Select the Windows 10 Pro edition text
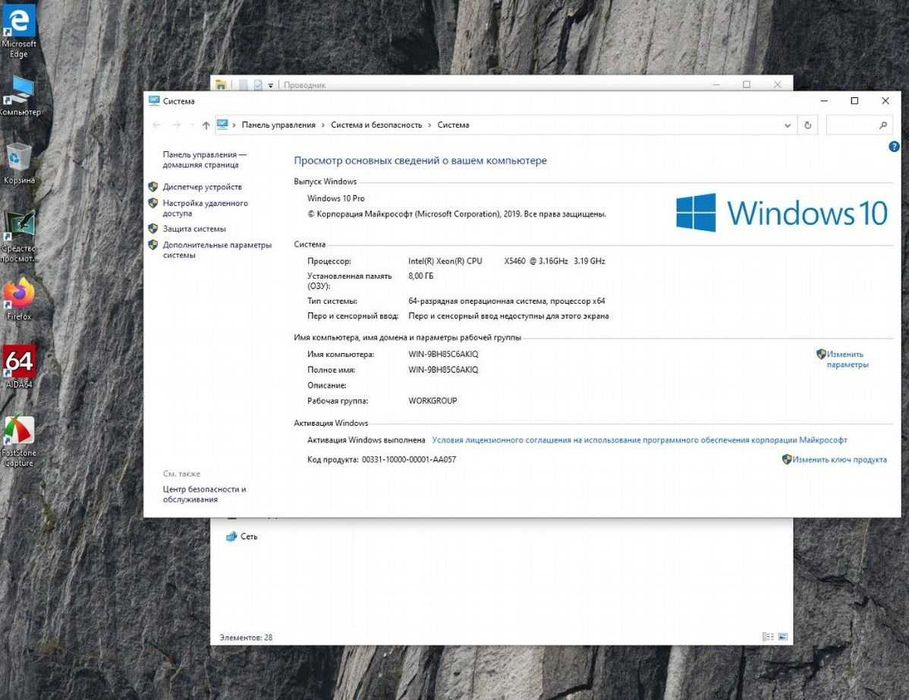Screen dimensions: 909x700 336,198
